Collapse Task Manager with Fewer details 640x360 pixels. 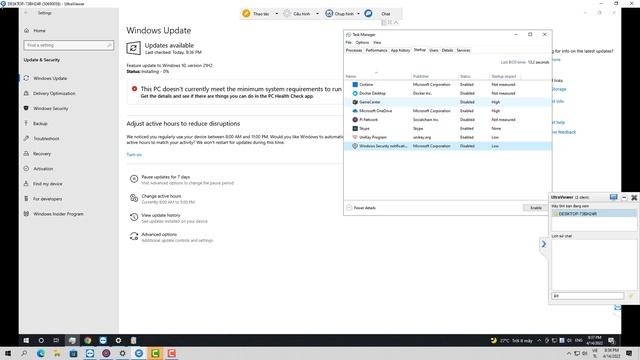pyautogui.click(x=361, y=208)
